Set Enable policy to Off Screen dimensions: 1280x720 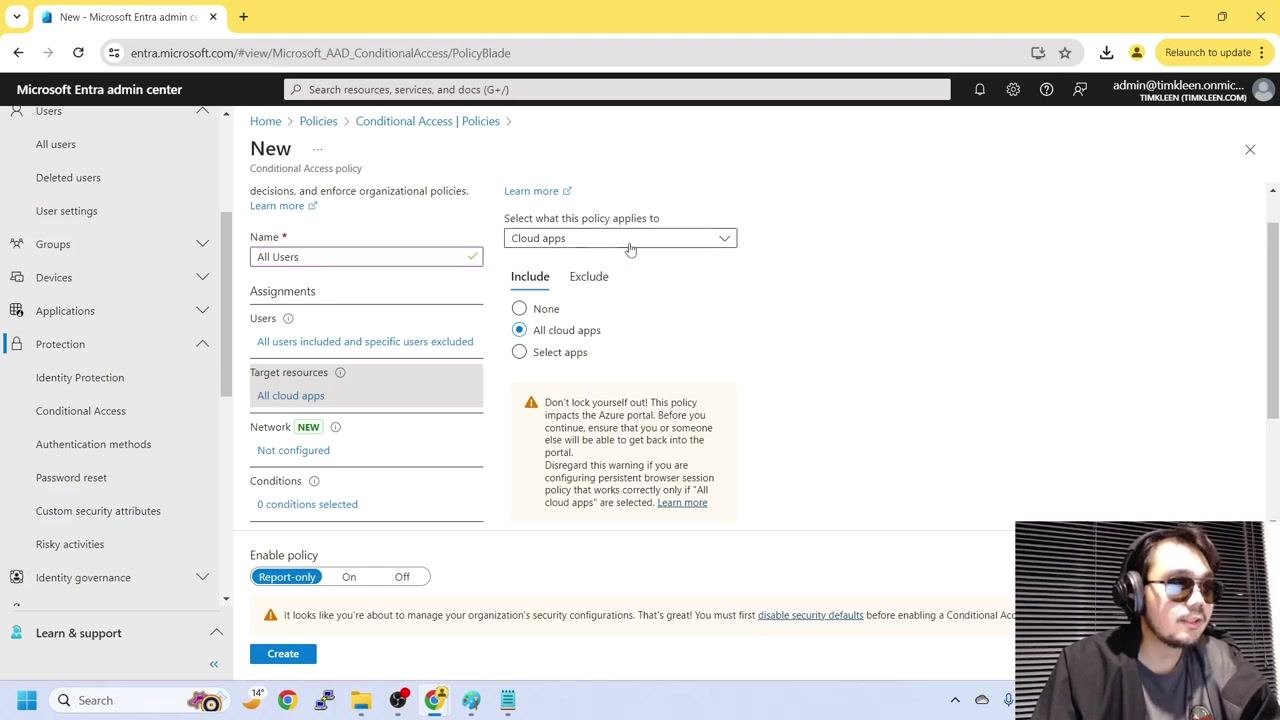(402, 577)
